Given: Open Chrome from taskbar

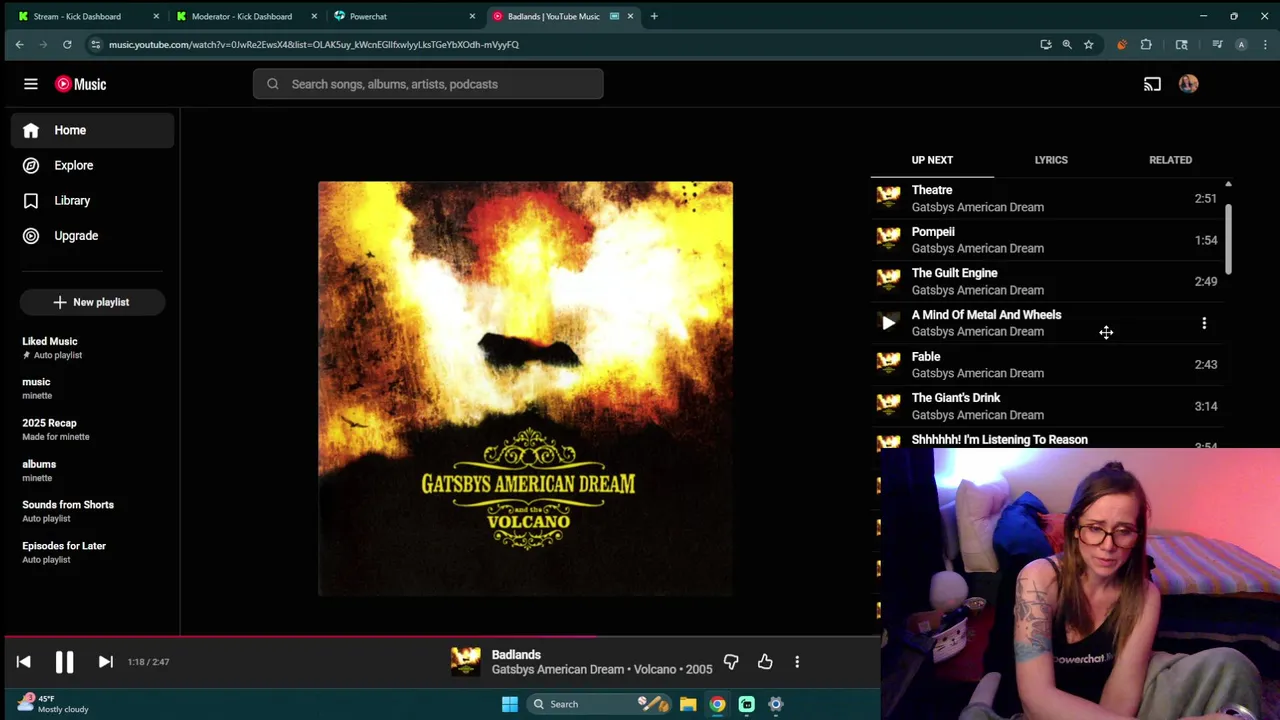Looking at the screenshot, I should click(x=717, y=704).
